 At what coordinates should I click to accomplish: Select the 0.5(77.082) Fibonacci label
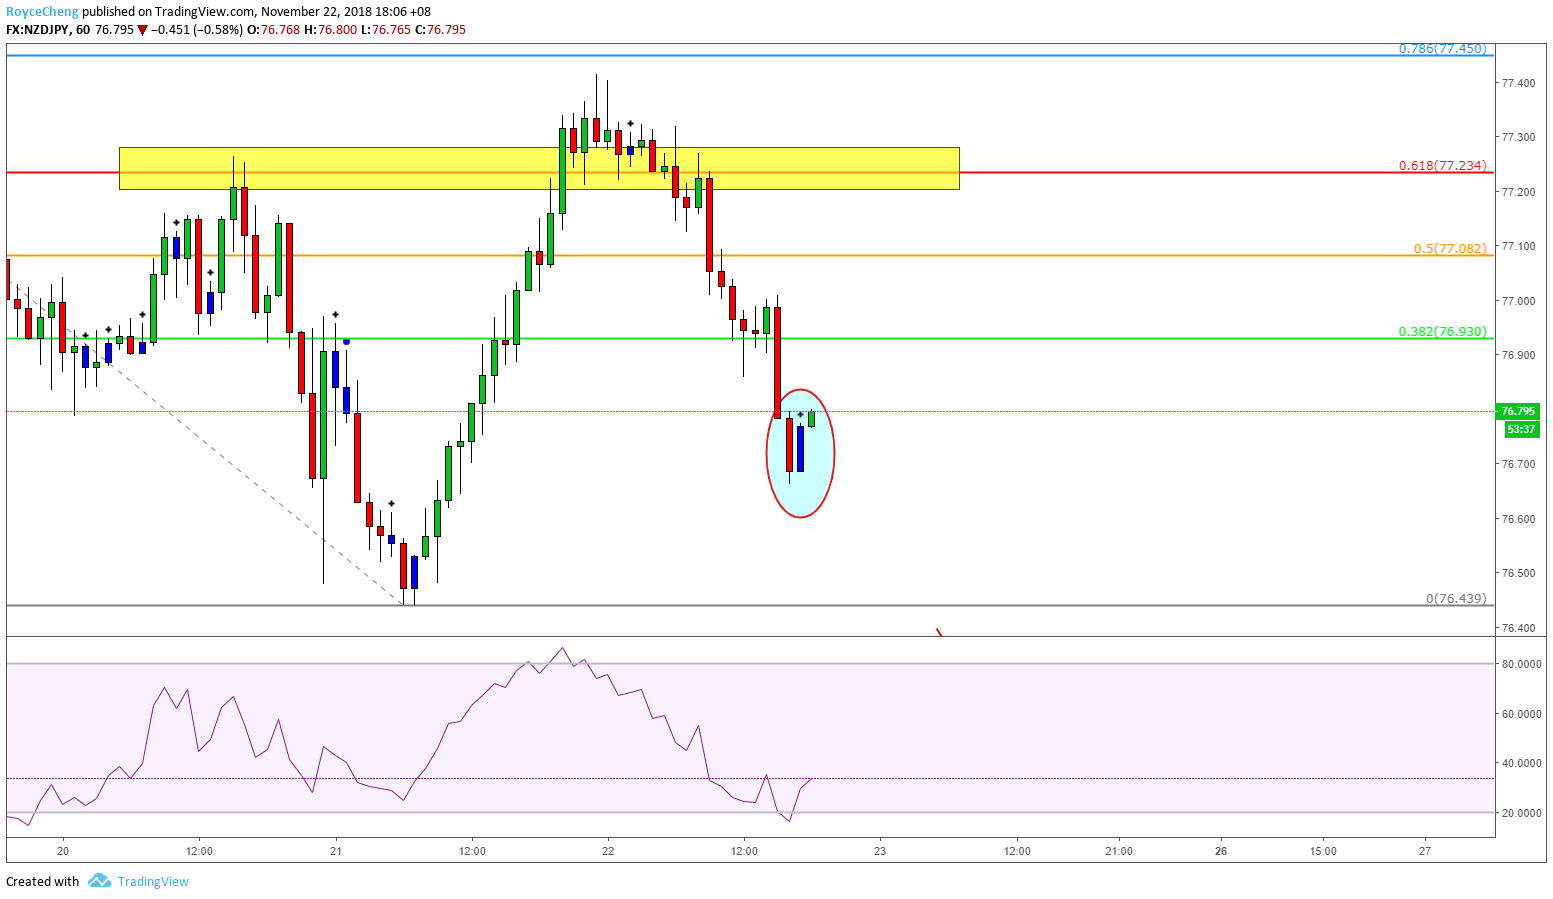(1450, 248)
